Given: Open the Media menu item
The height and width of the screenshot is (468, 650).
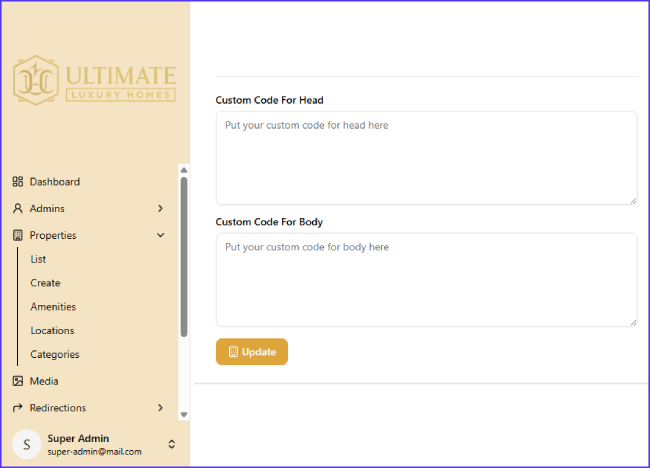Looking at the screenshot, I should click(44, 381).
